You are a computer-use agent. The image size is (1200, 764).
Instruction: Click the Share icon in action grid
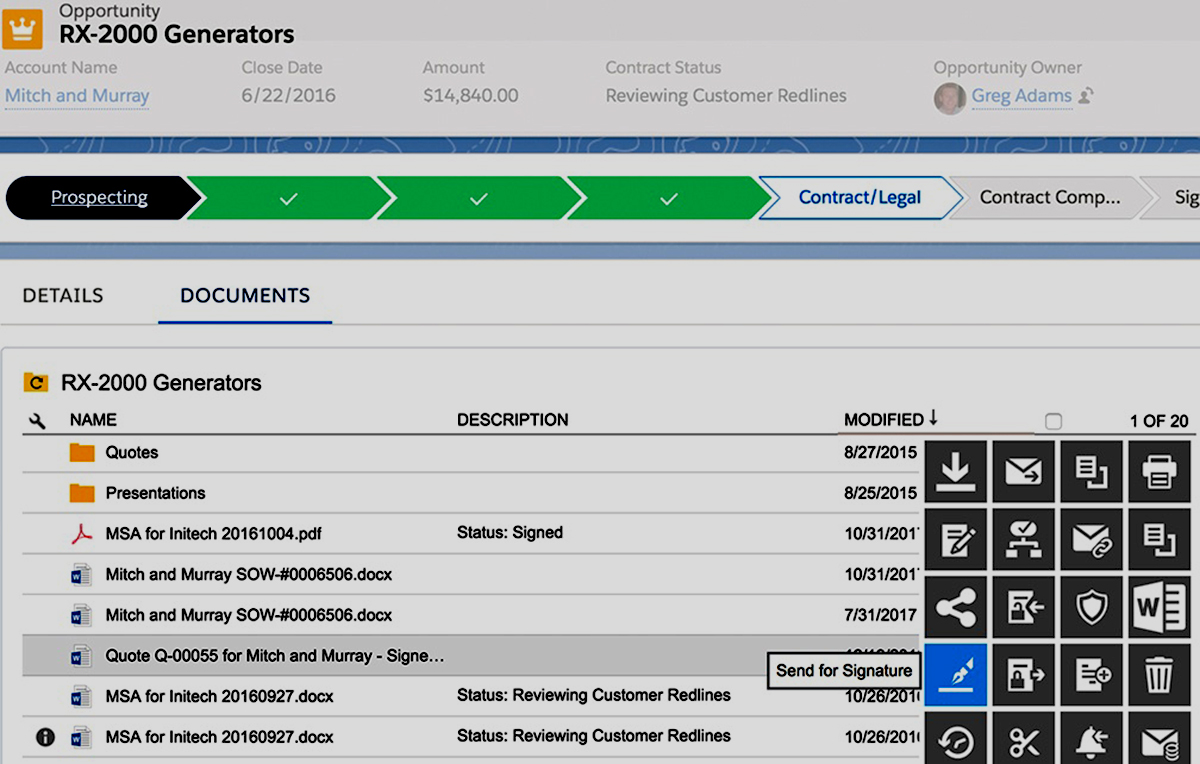[x=955, y=607]
